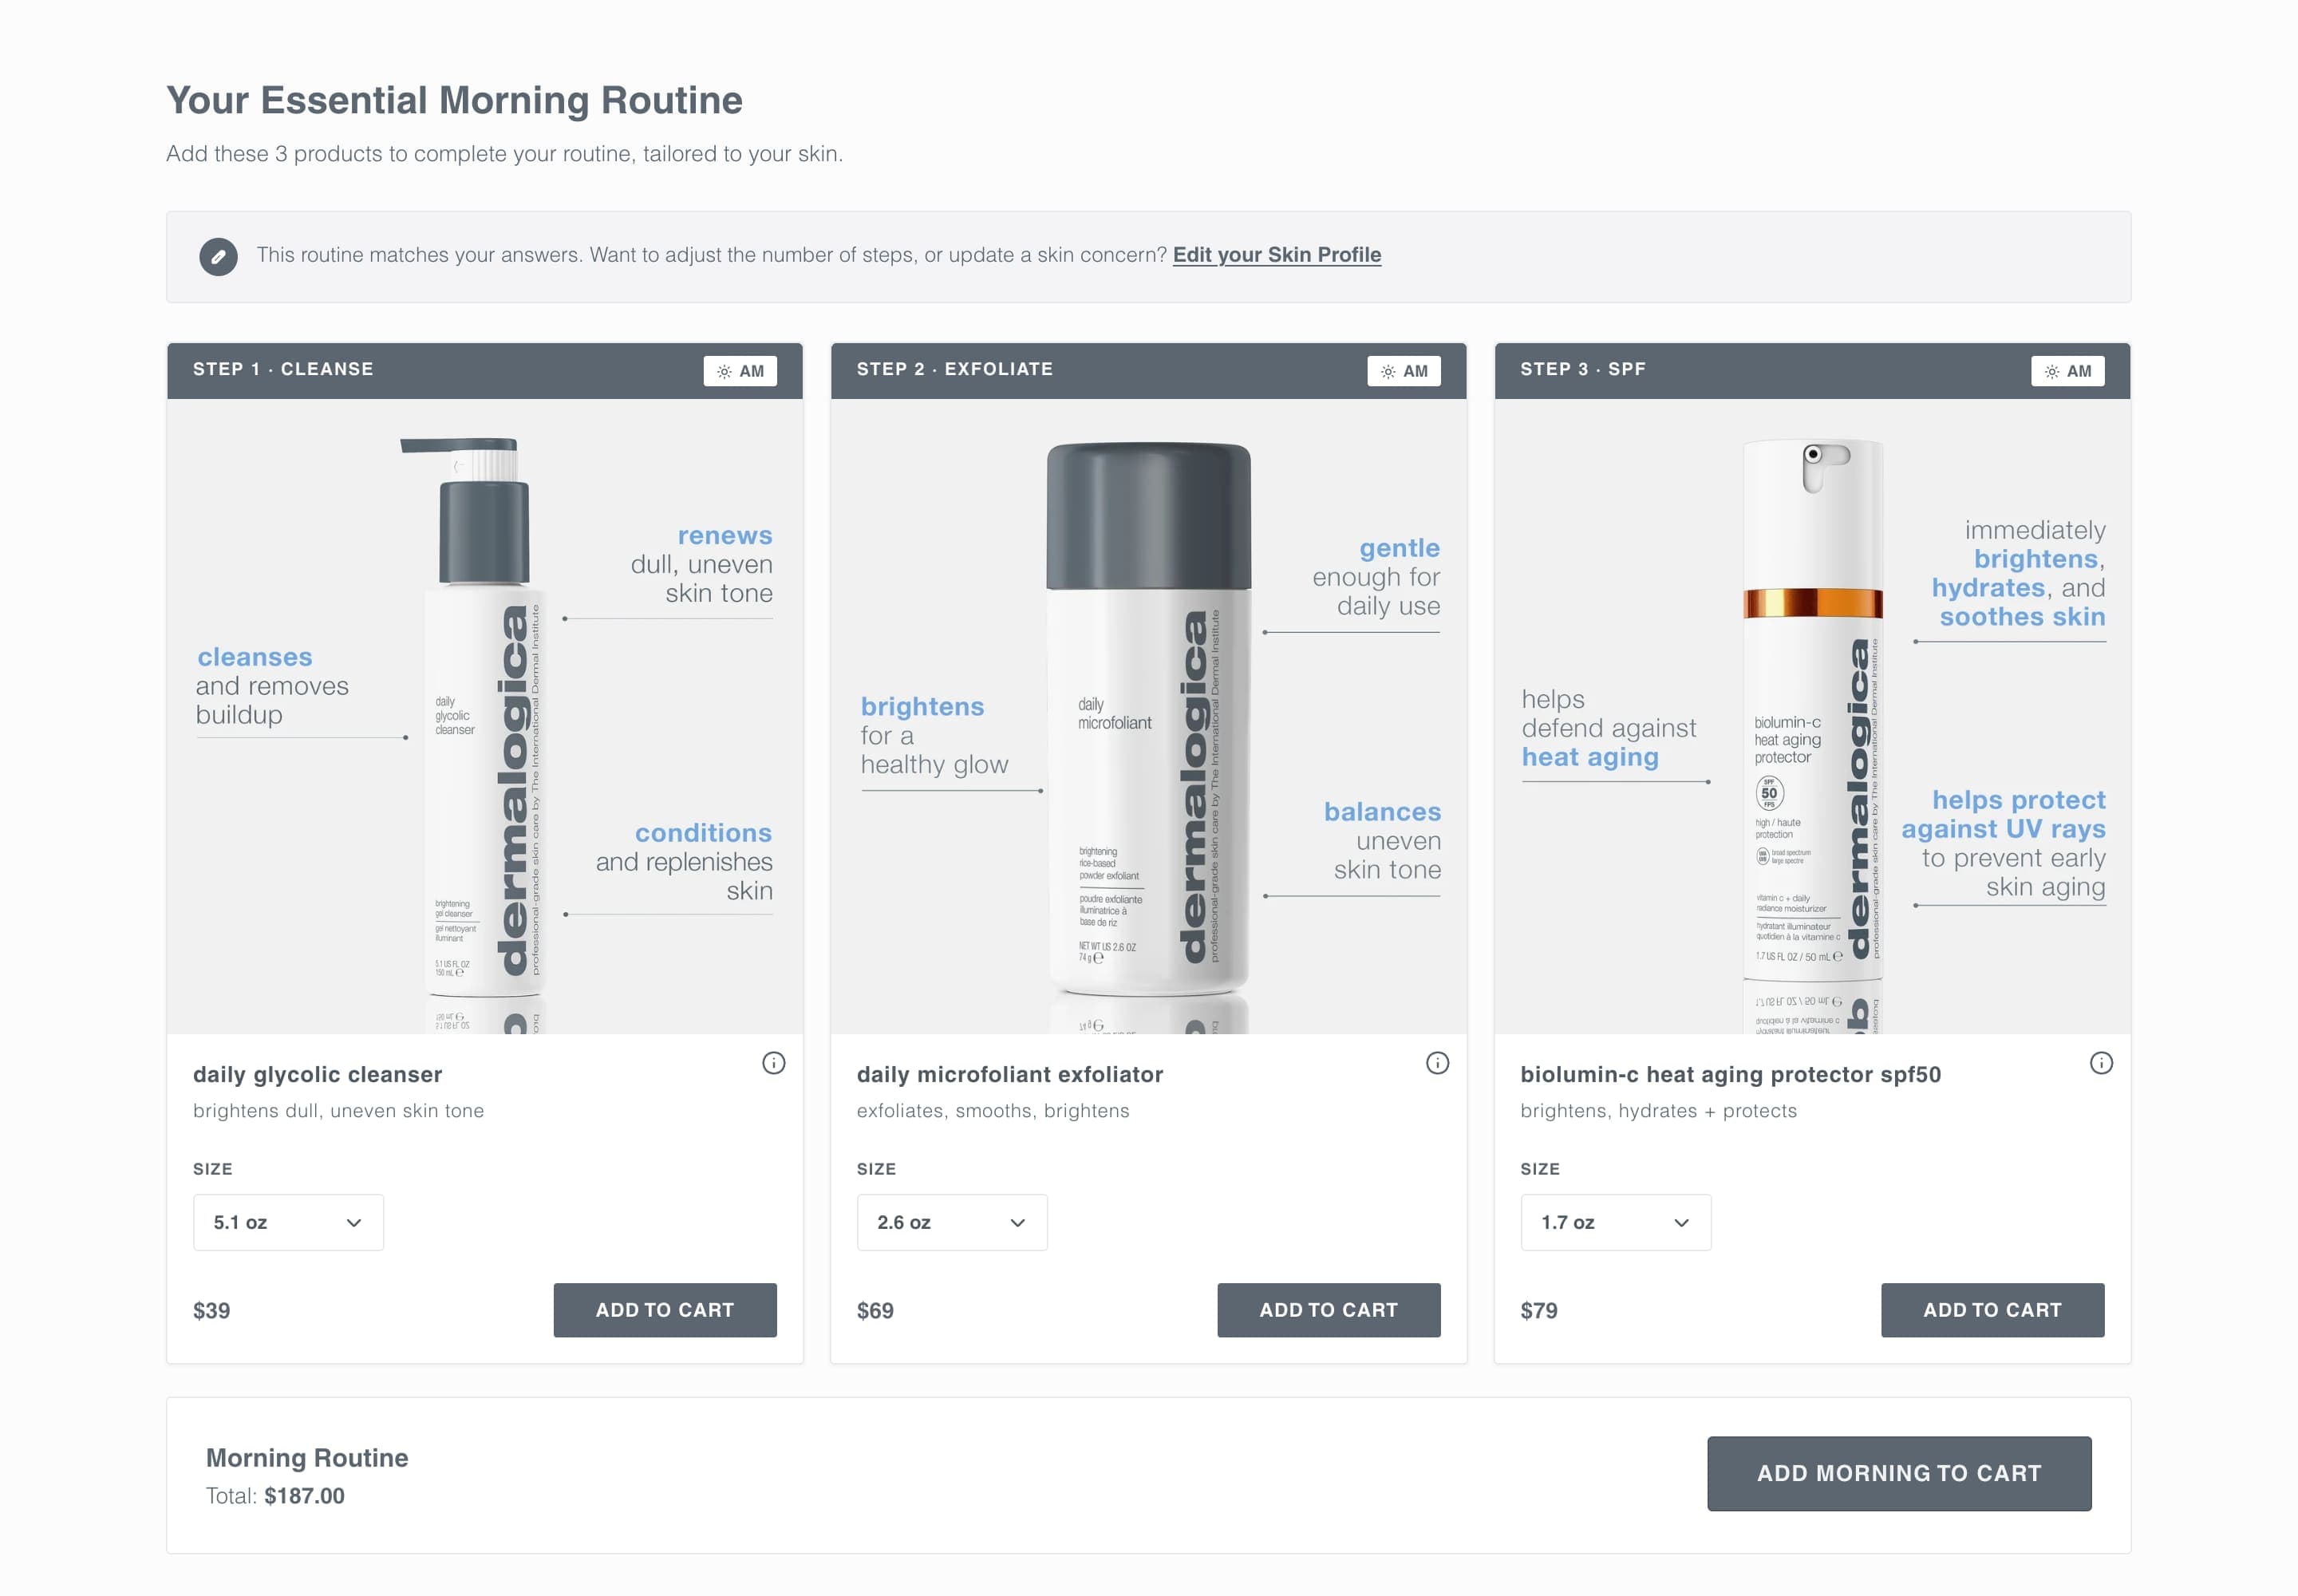The width and height of the screenshot is (2298, 1596).
Task: Click the 'STEP 1 · CLEANSE' header text
Action: pyautogui.click(x=283, y=369)
